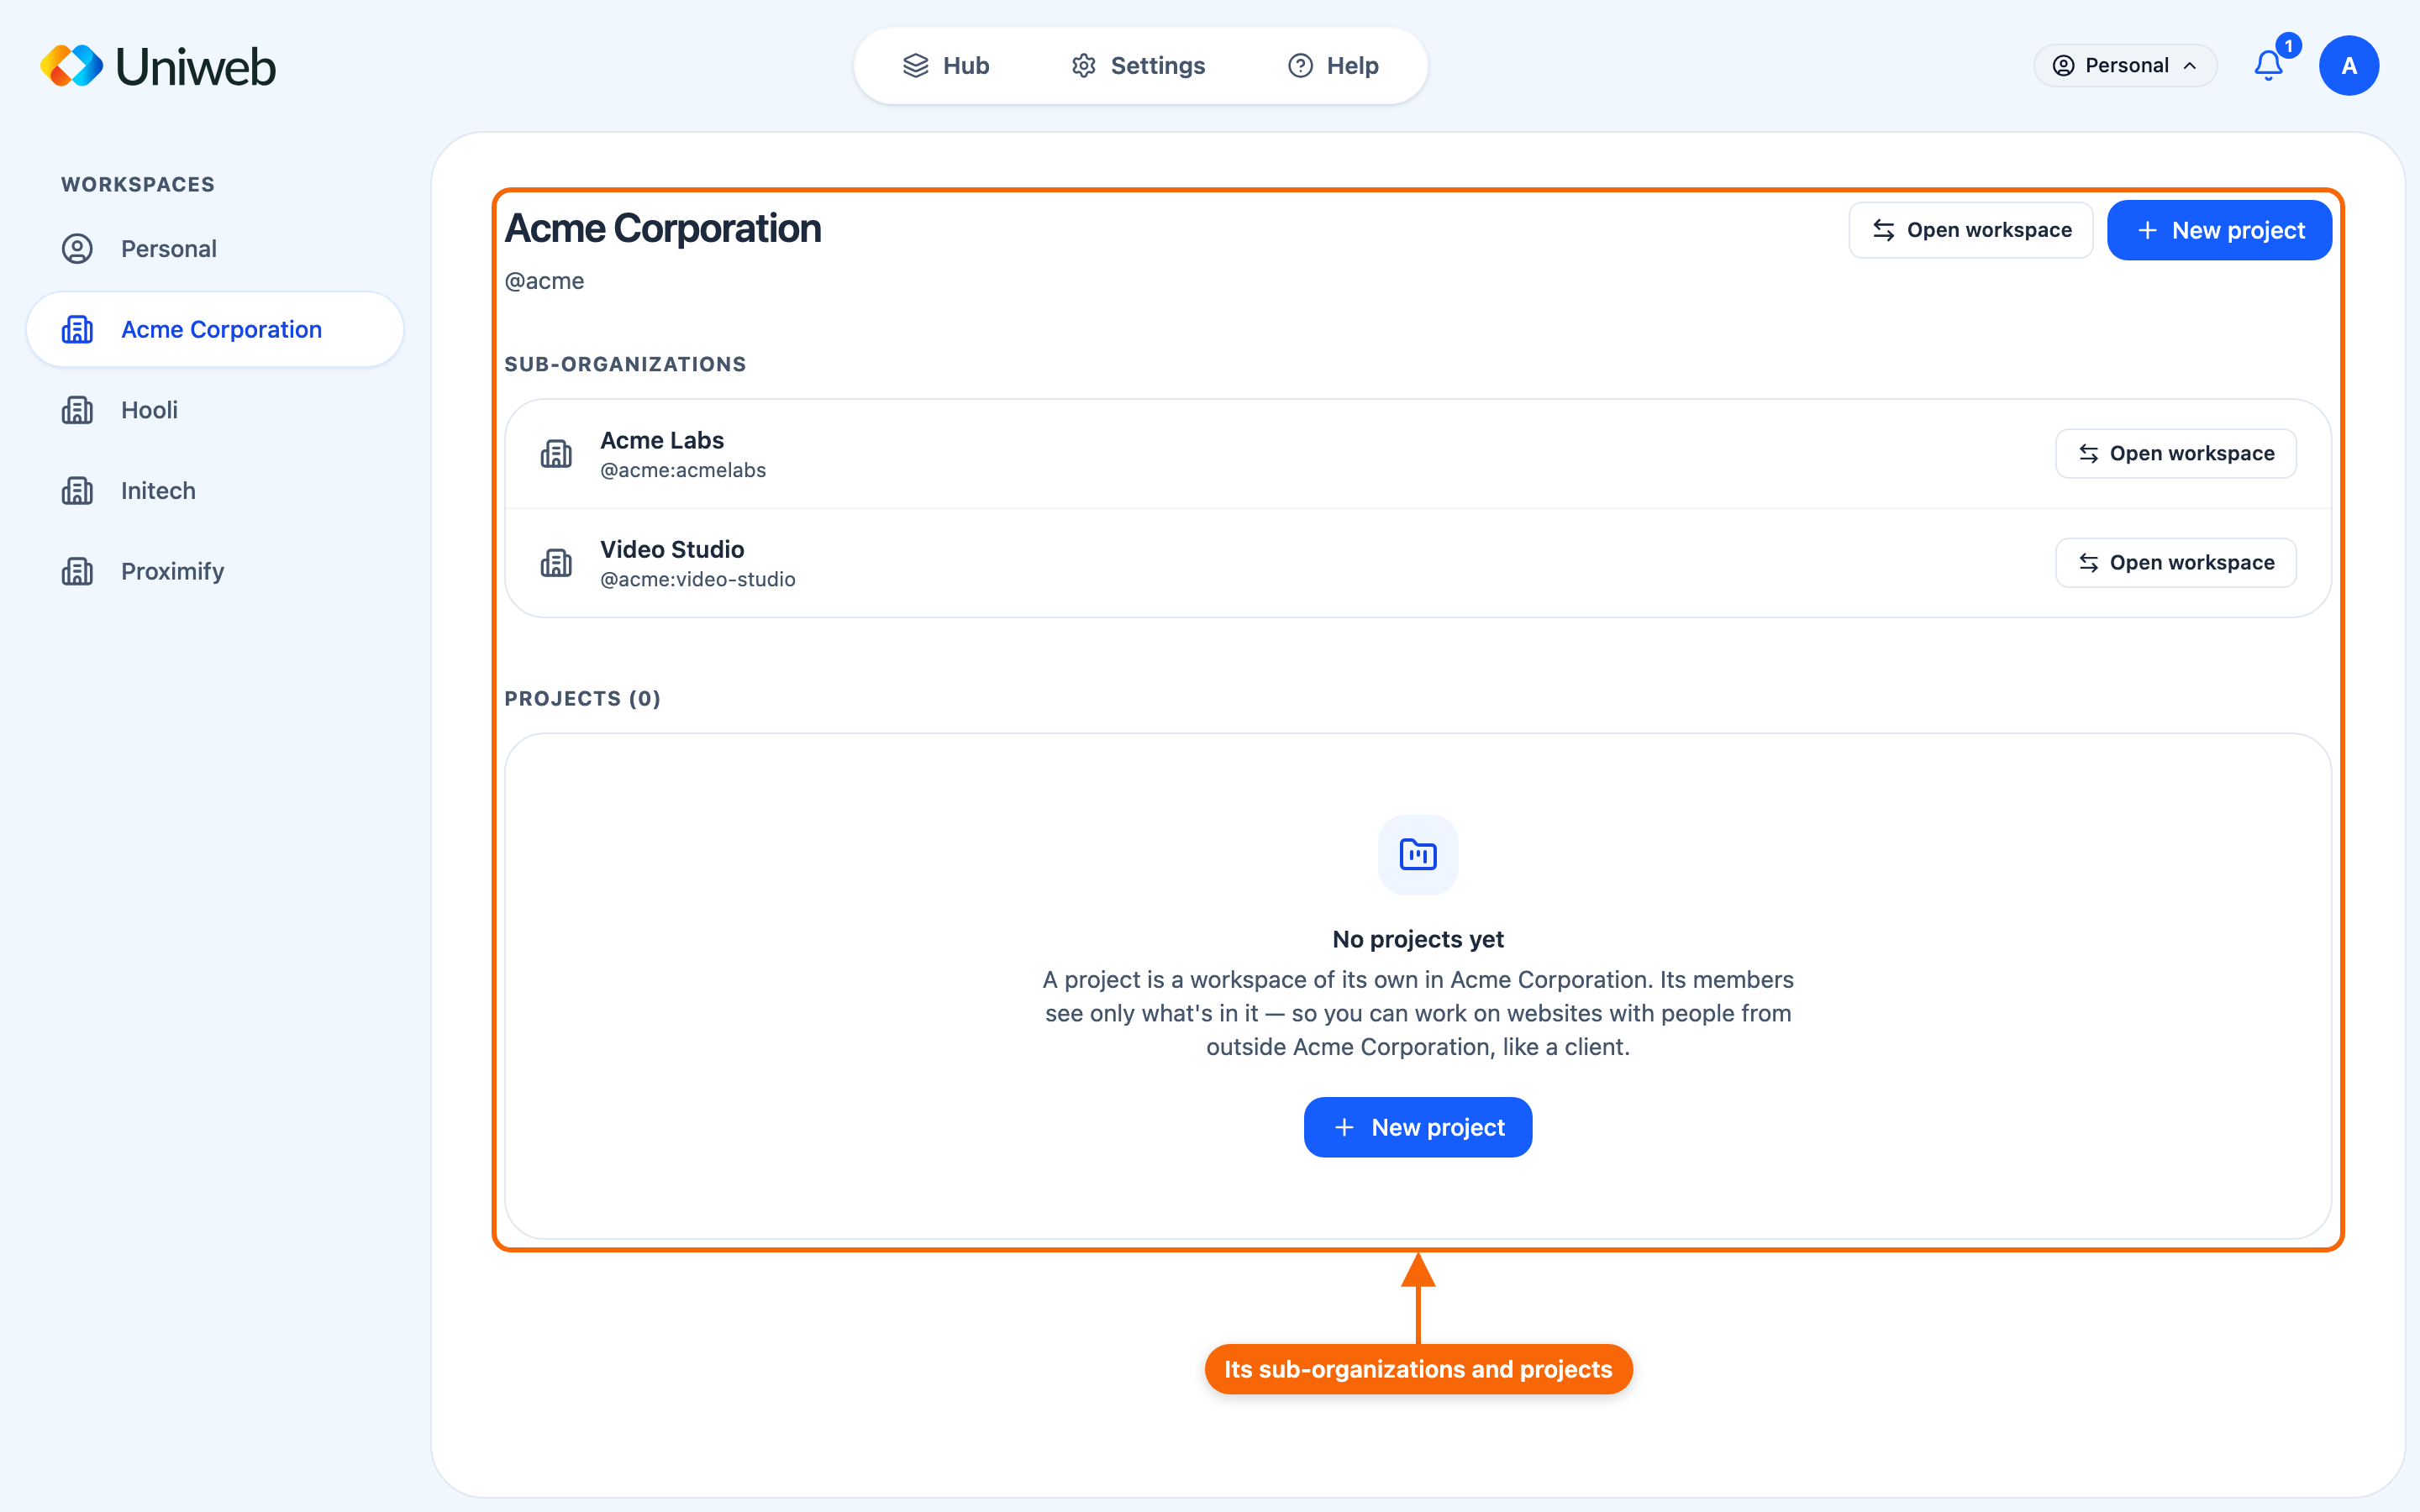Click New project button in header
This screenshot has width=2420, height=1512.
pos(2219,230)
